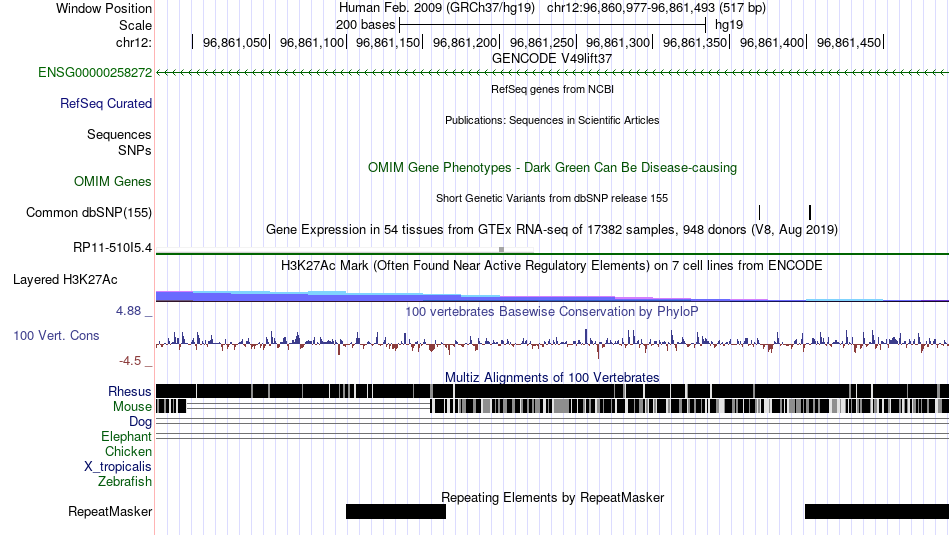Click the left RepeatMasker black block
Viewport: 950px width, 535px height.
(x=396, y=511)
